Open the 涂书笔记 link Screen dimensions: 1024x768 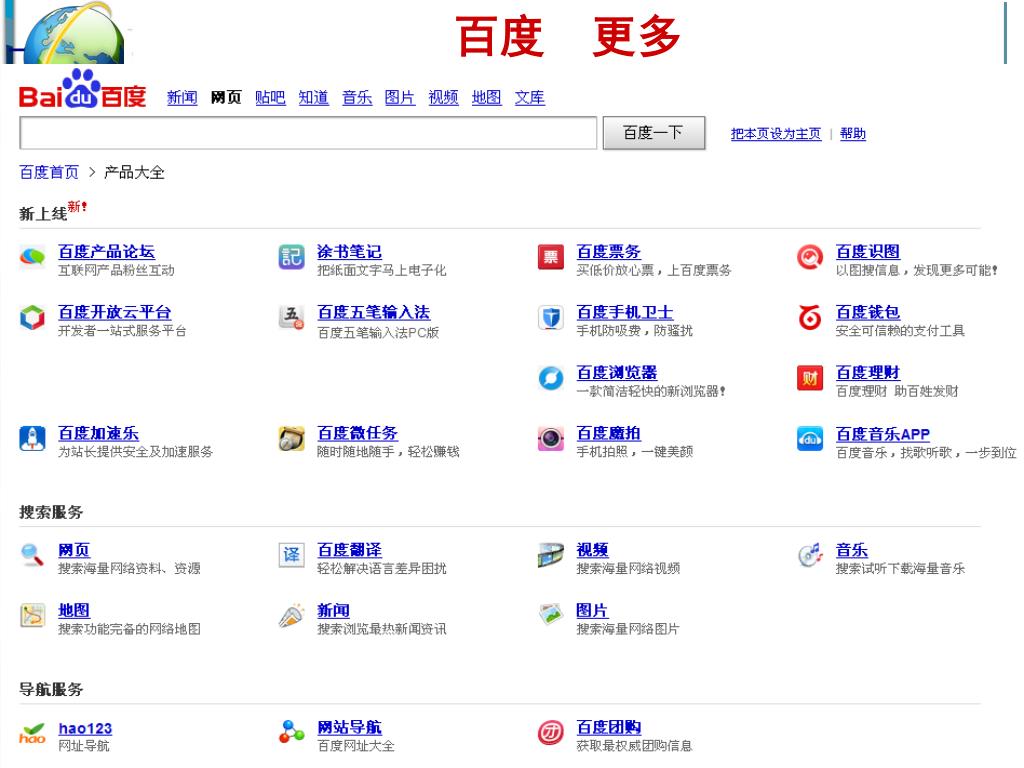click(349, 251)
